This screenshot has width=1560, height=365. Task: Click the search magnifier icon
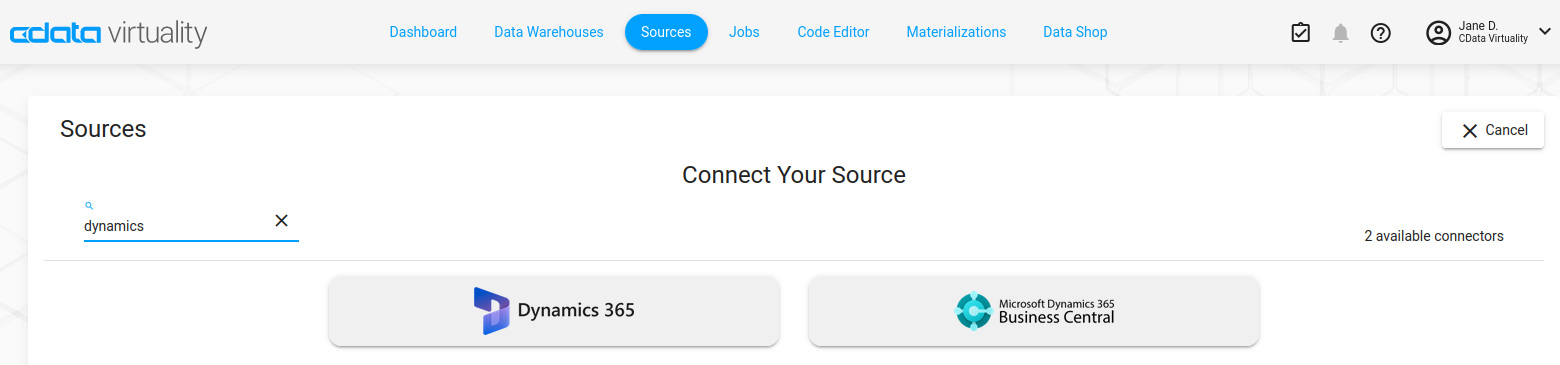89,205
